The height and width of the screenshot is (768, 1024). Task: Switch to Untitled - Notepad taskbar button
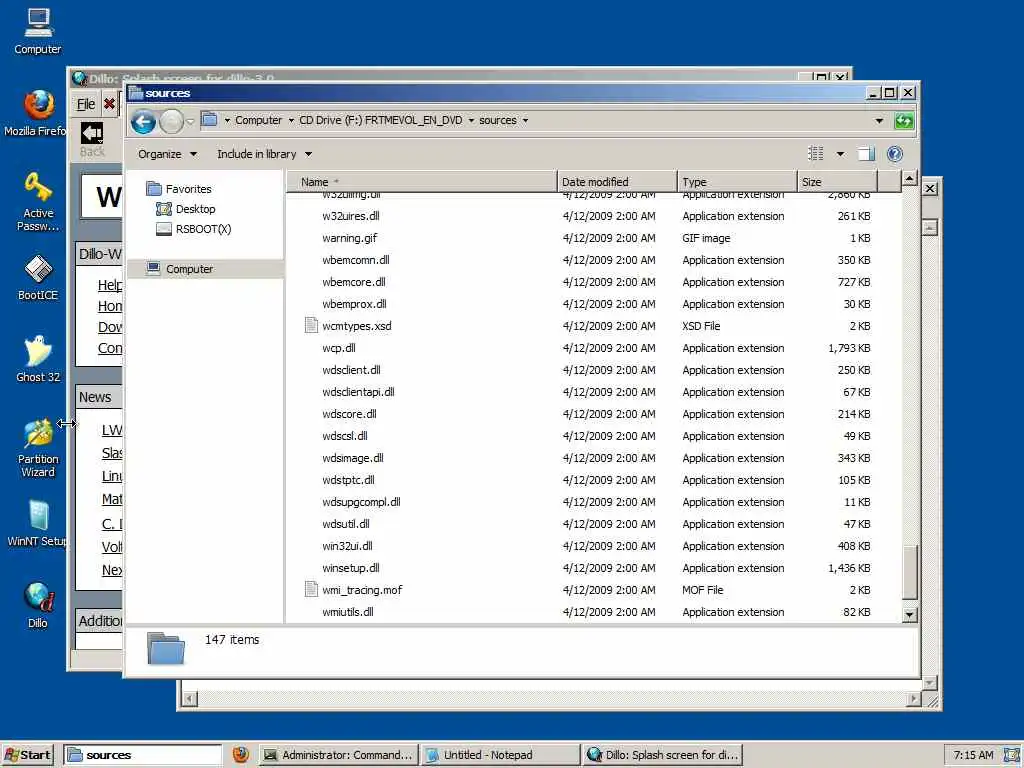(500, 755)
